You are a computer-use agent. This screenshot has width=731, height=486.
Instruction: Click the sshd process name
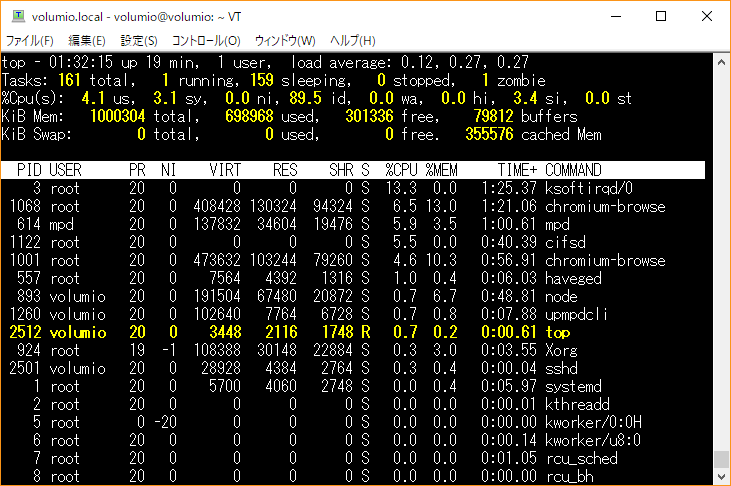click(561, 368)
